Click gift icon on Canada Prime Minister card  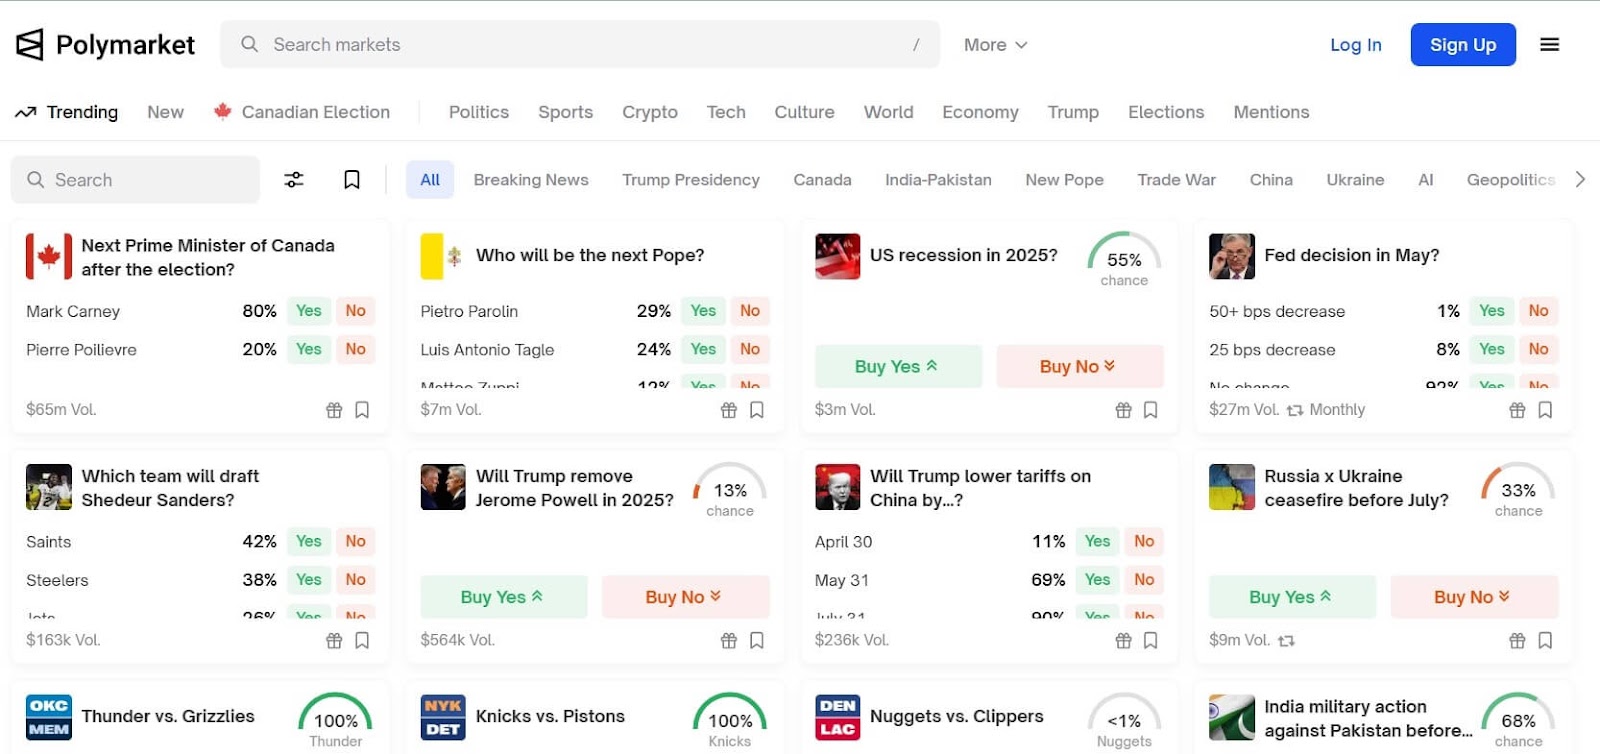(334, 410)
